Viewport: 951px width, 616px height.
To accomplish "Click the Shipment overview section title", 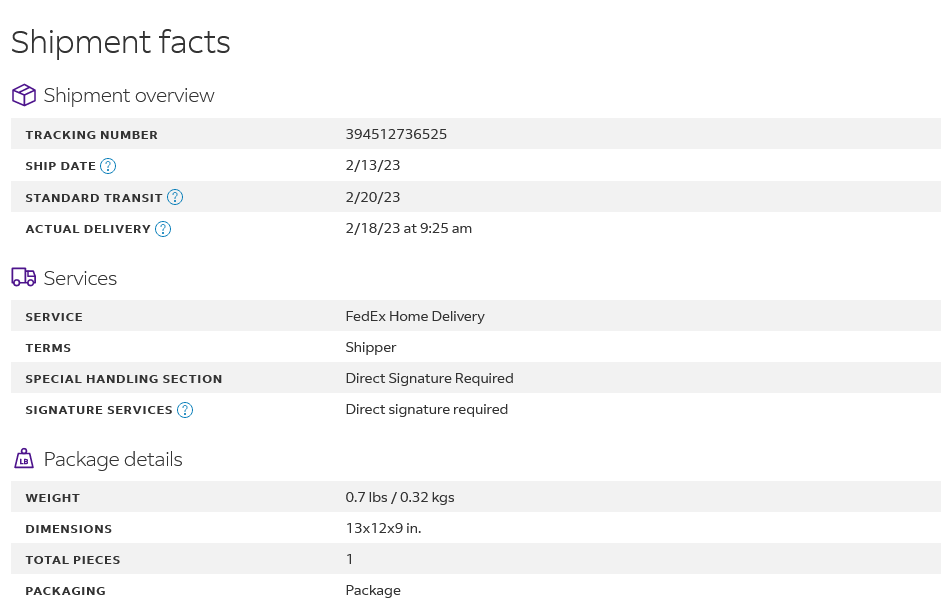I will tap(129, 95).
